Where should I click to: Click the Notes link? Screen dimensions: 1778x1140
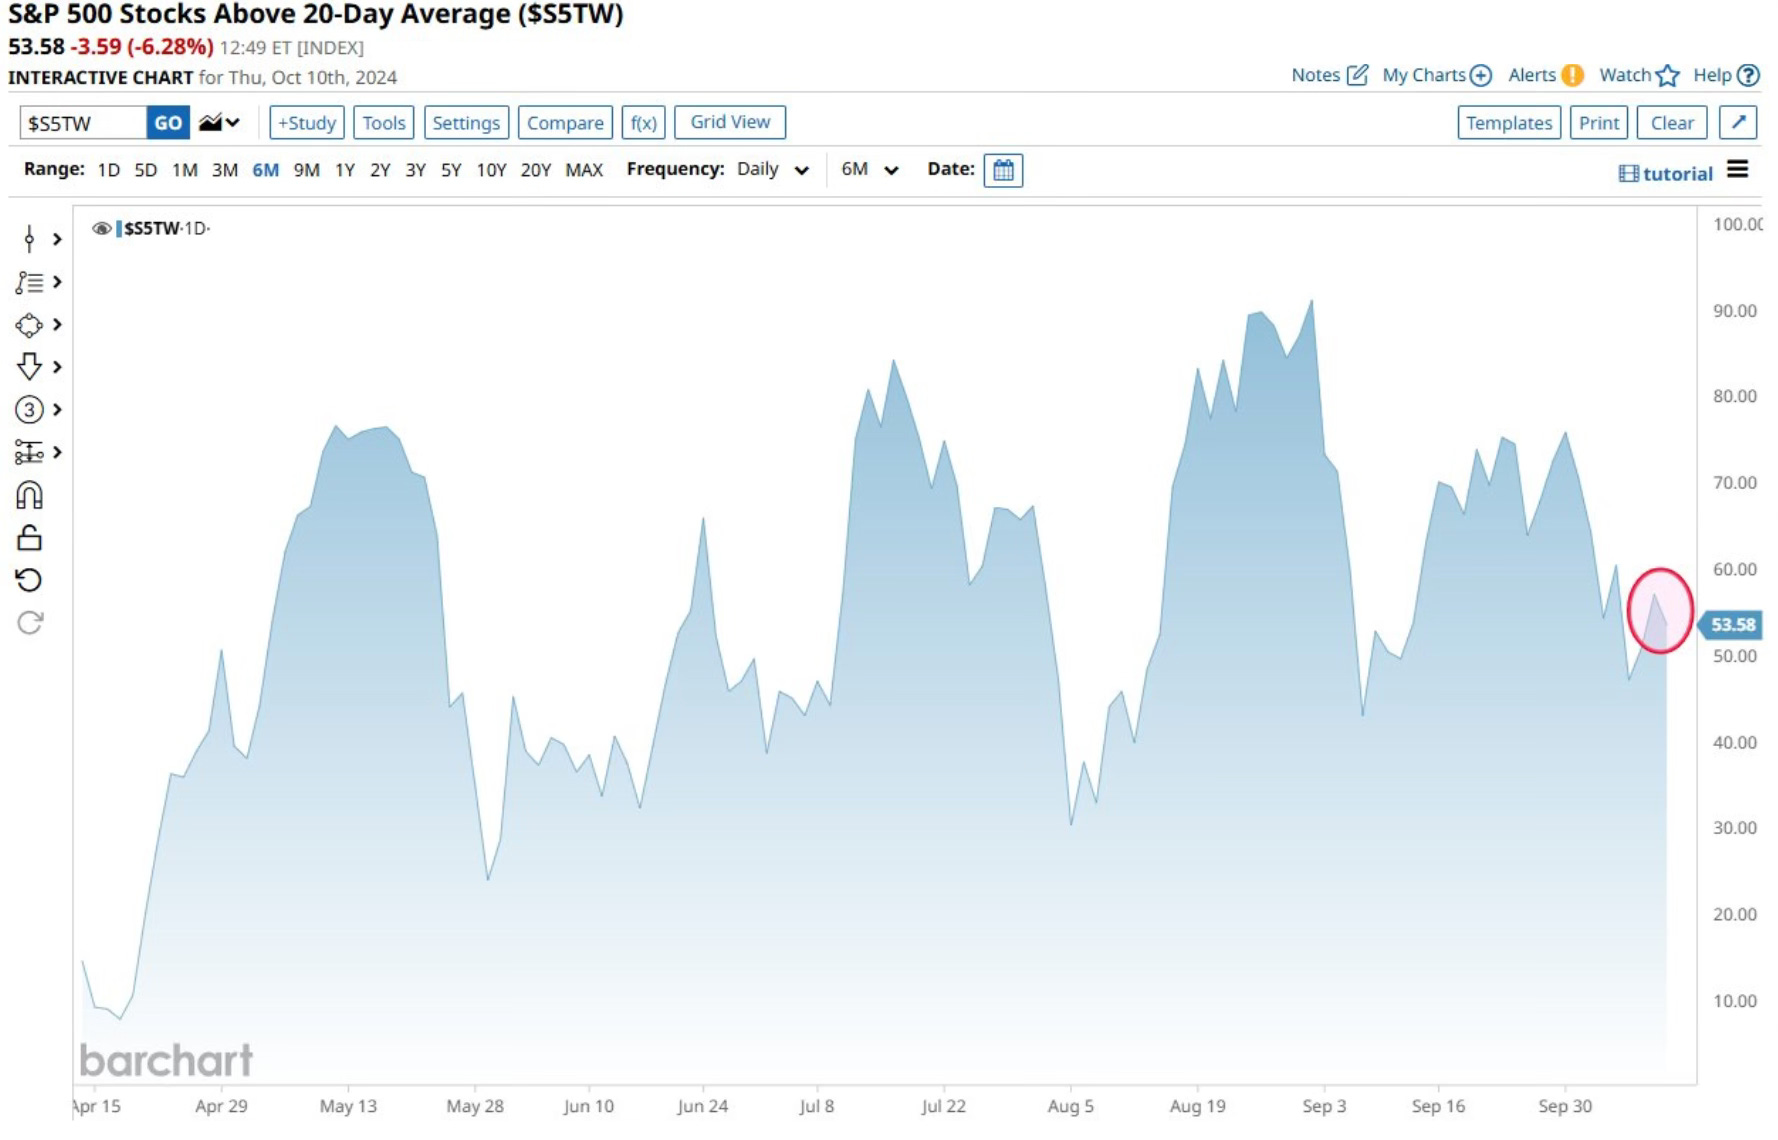1315,75
